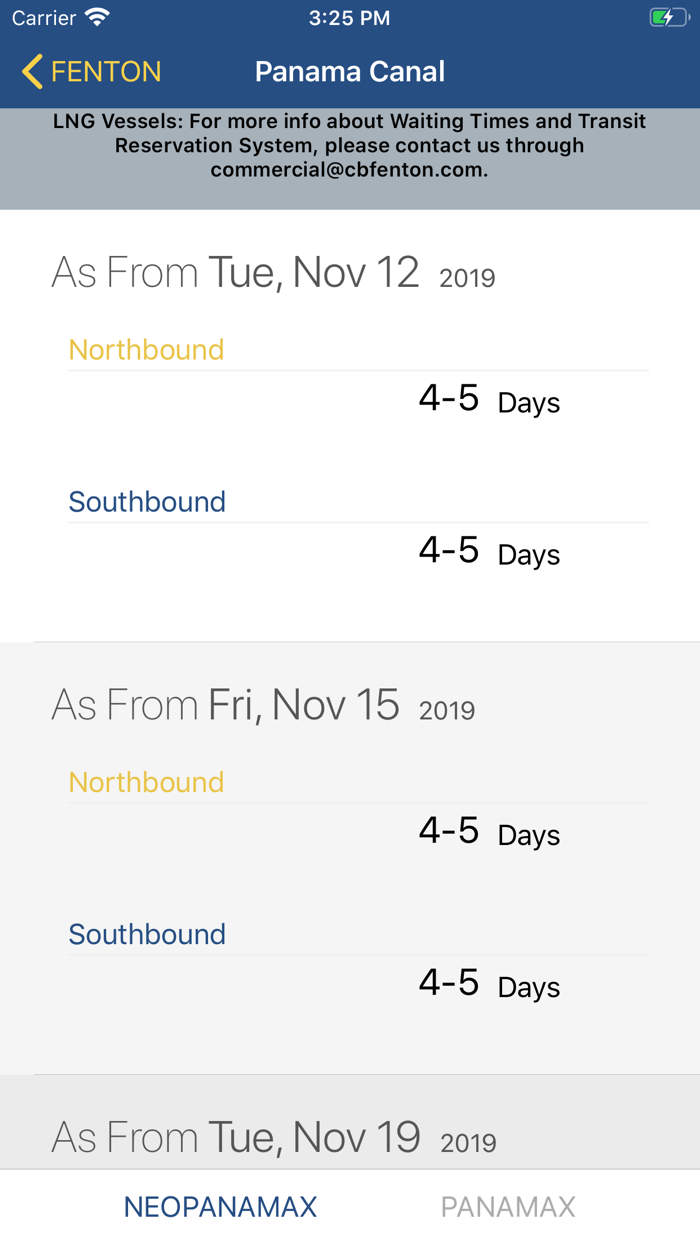
Task: Tap Northbound 4-5 Days value for Nov 15
Action: click(x=489, y=832)
